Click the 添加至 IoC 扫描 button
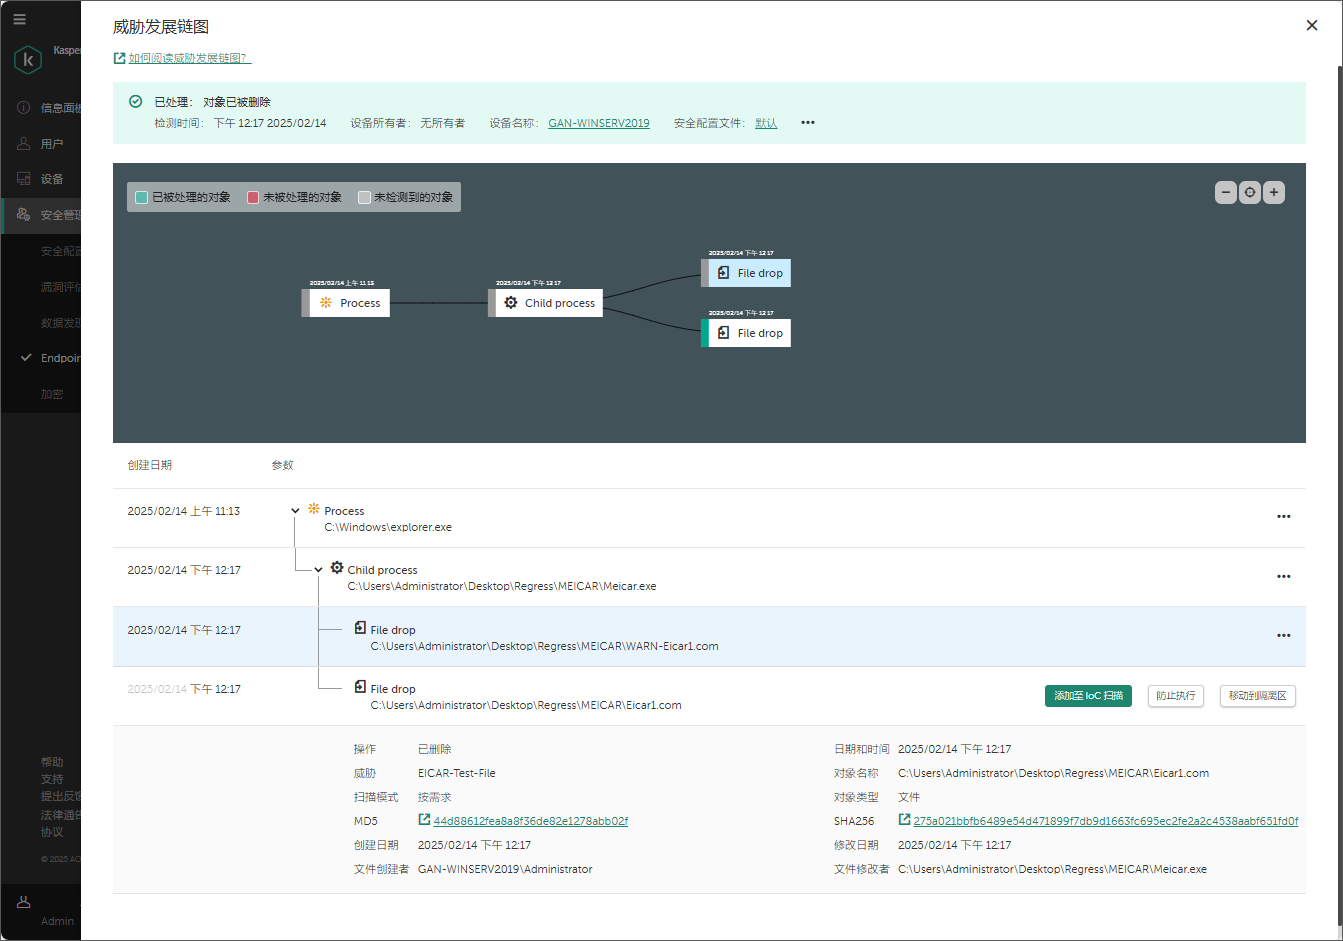 pos(1088,696)
